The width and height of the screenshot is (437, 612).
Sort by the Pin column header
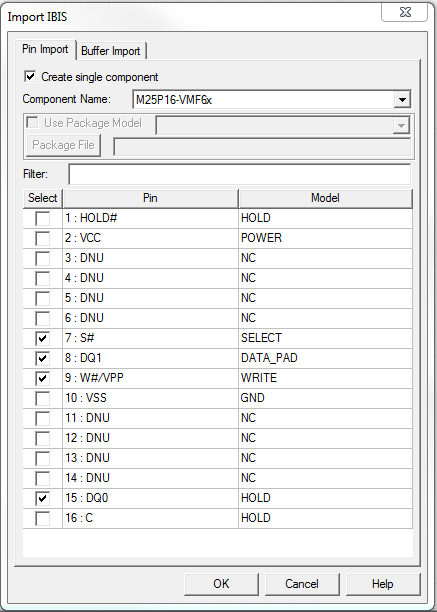coord(150,198)
